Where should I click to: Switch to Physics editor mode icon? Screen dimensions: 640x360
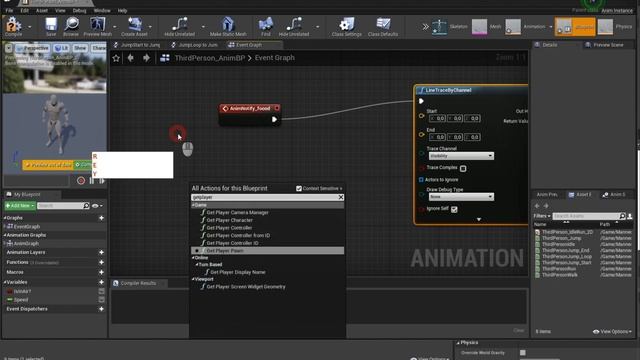(605, 27)
